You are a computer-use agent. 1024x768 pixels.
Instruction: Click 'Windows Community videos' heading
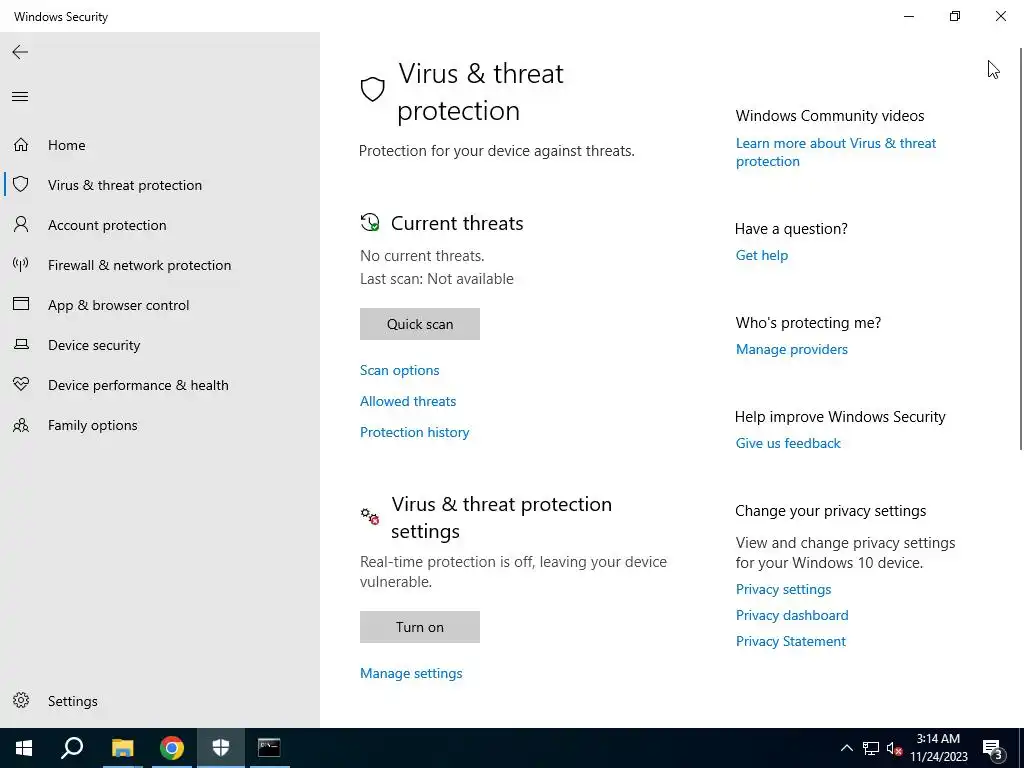pos(830,116)
